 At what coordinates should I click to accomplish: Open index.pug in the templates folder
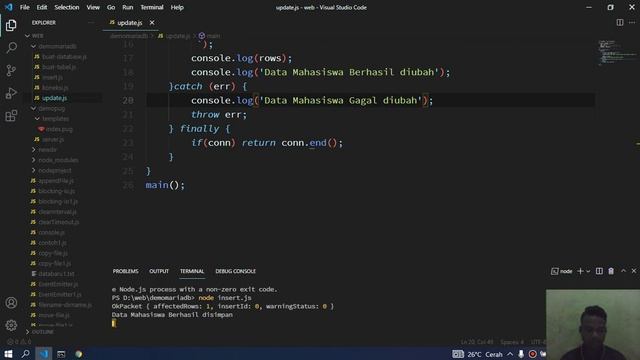pos(59,129)
